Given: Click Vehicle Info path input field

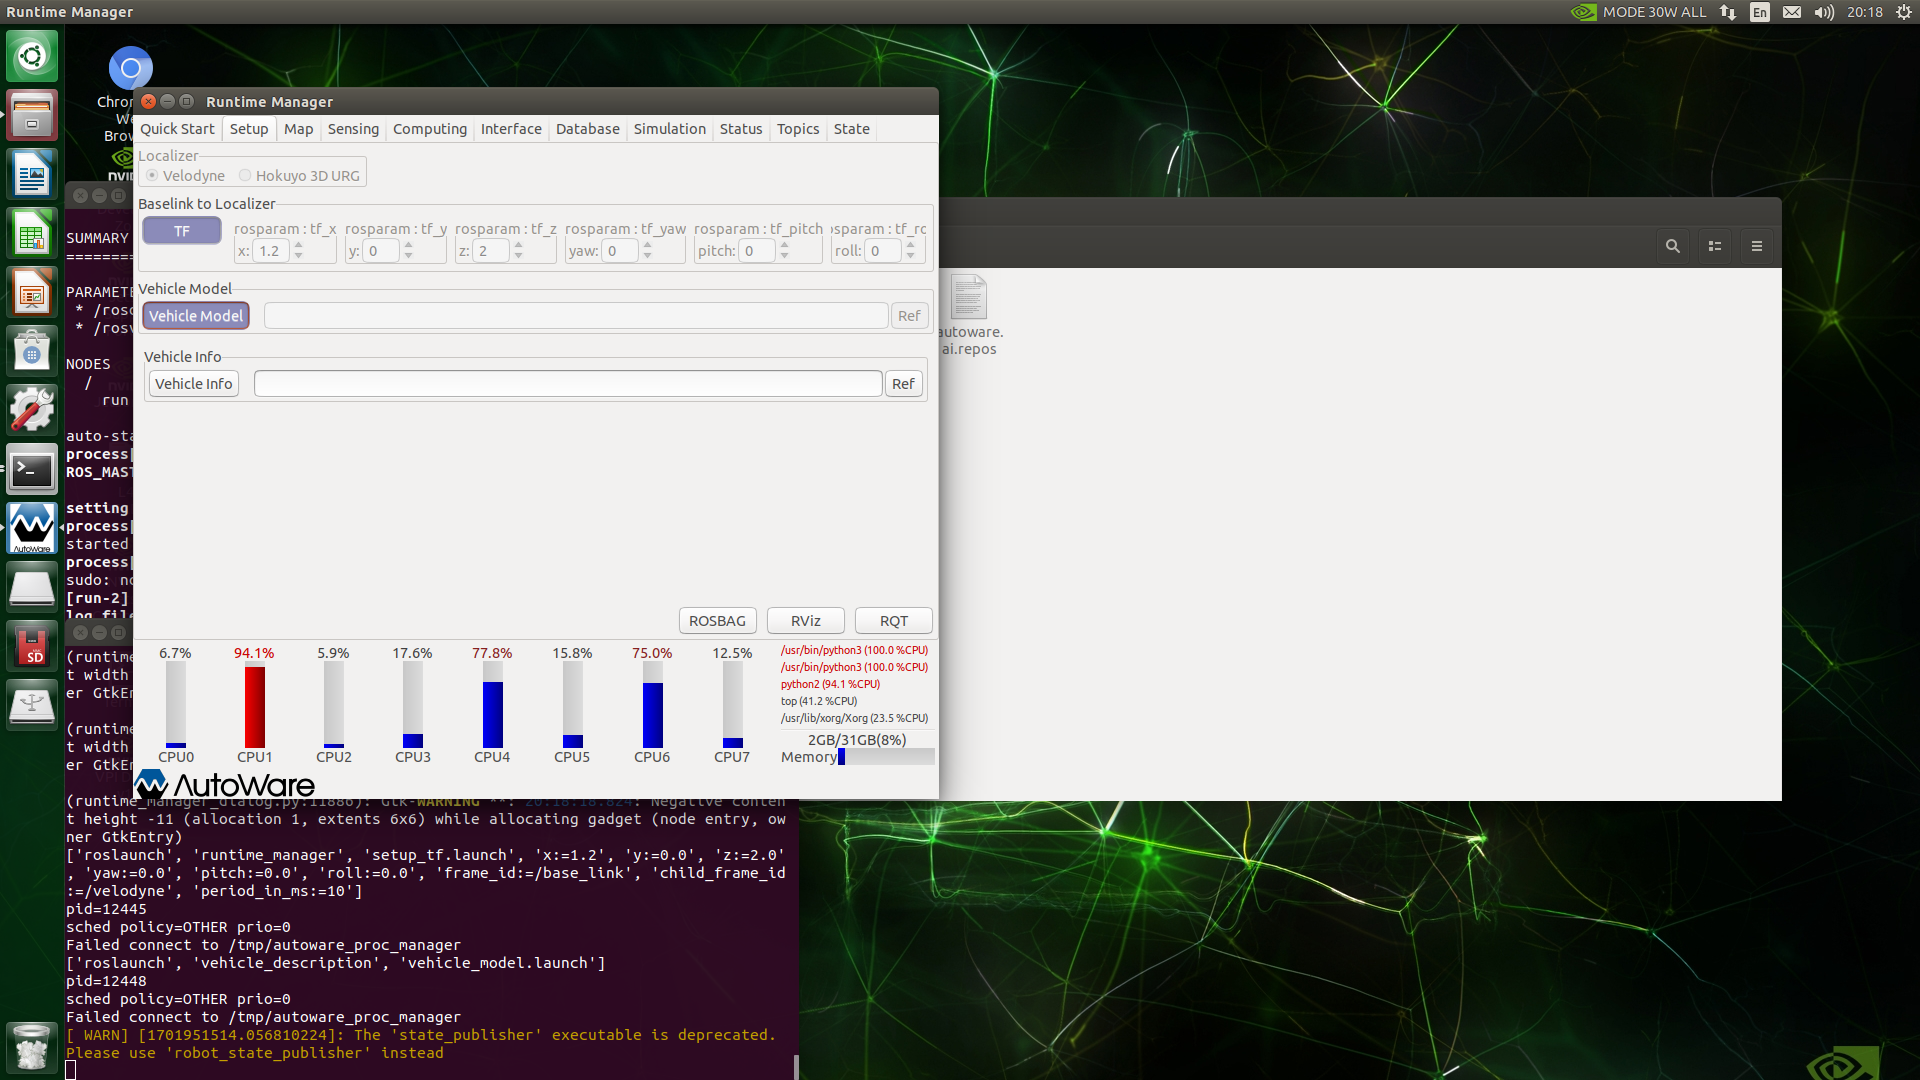Looking at the screenshot, I should click(568, 384).
